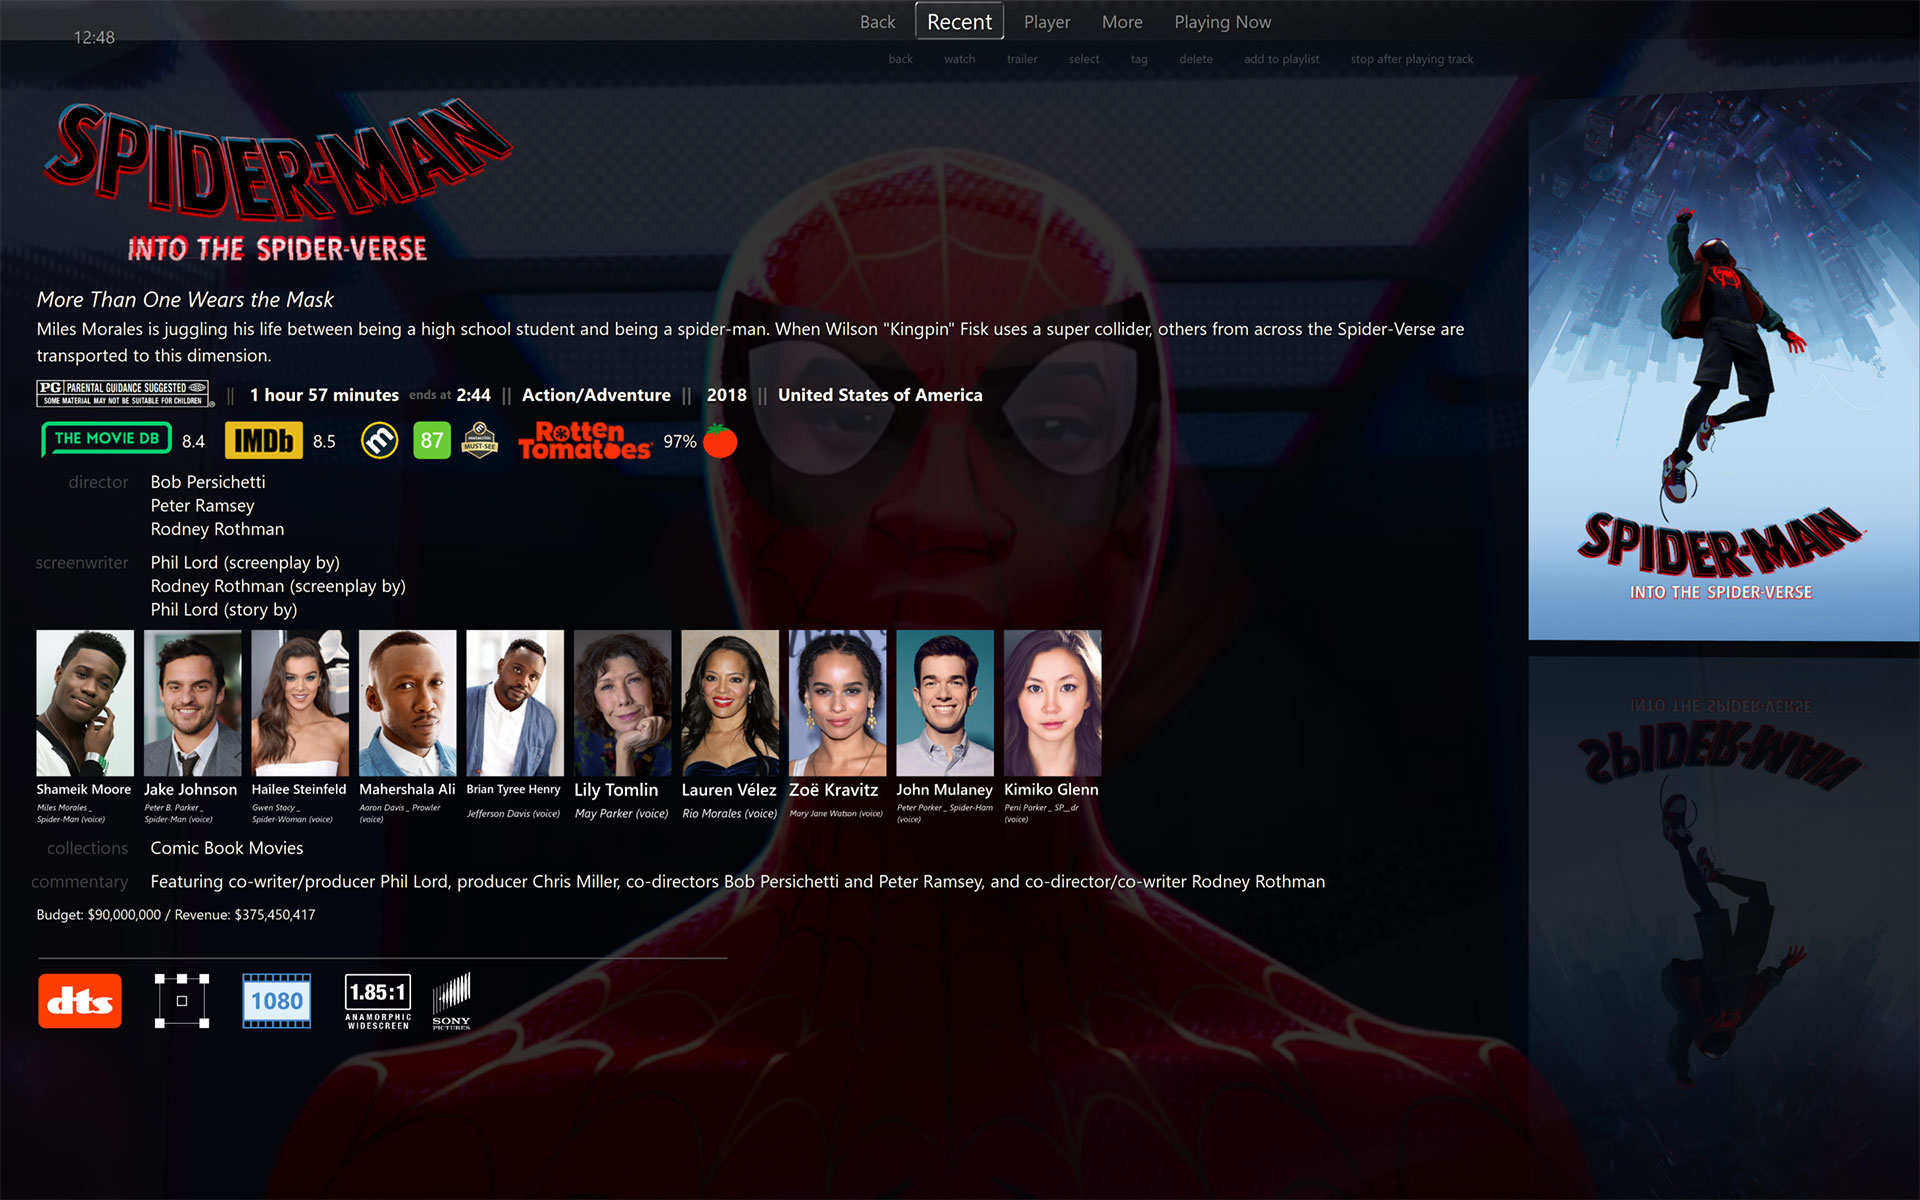1920x1200 pixels.
Task: Click the 'Action/Adventure' genre
Action: point(596,395)
